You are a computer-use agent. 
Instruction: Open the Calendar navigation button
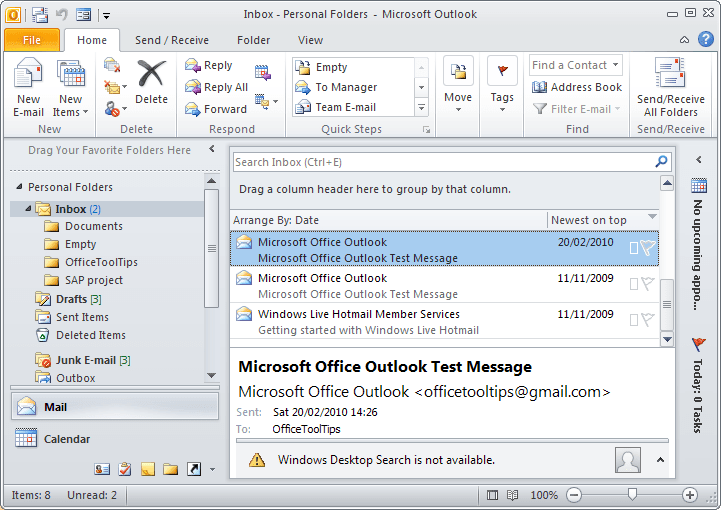[x=115, y=439]
